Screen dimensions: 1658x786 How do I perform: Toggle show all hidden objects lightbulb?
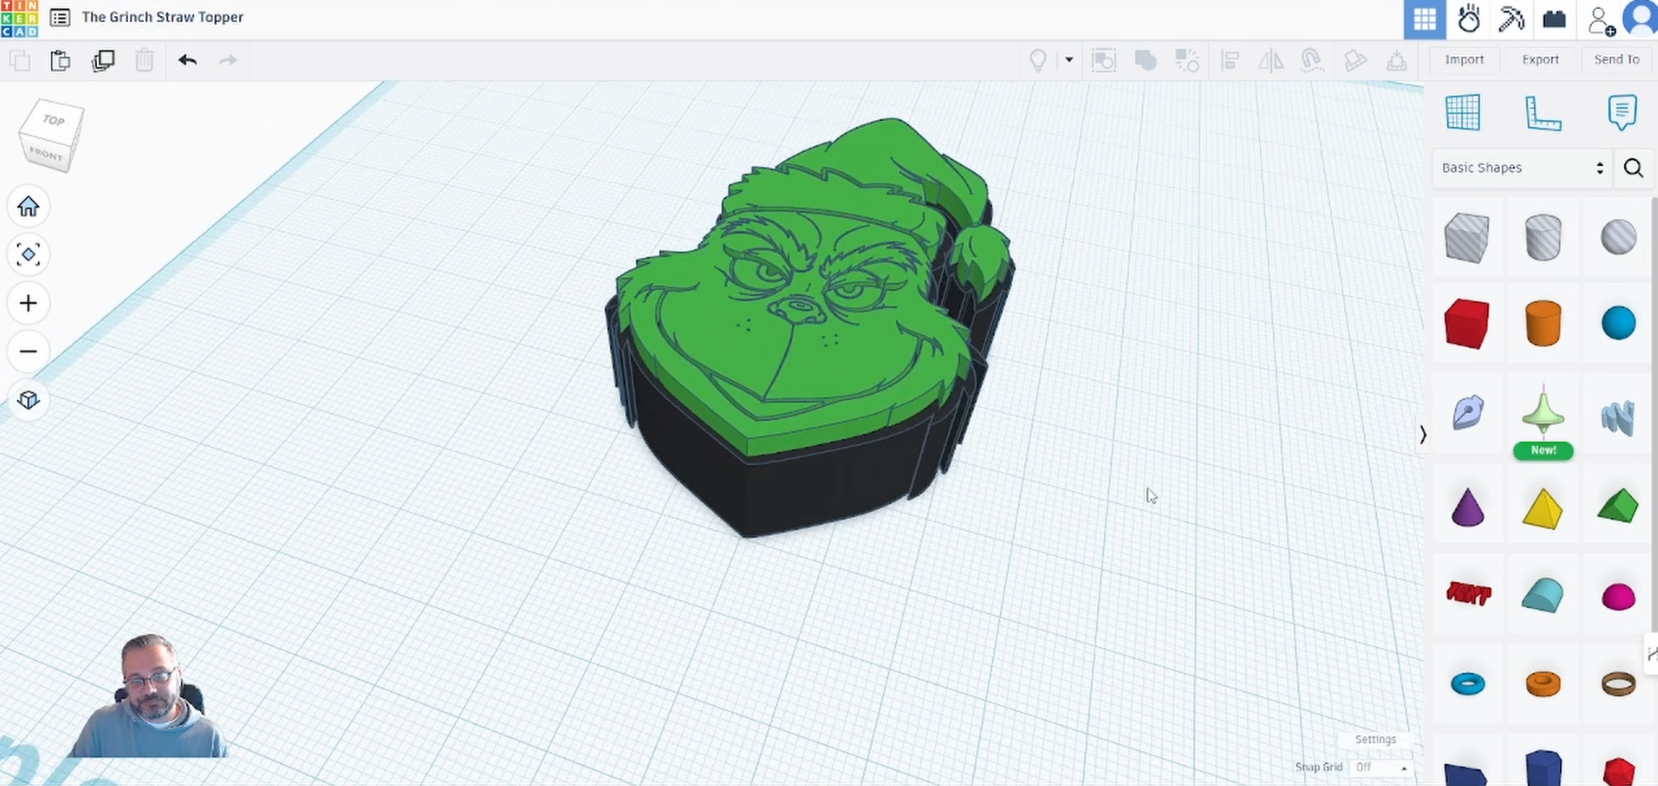(1038, 60)
